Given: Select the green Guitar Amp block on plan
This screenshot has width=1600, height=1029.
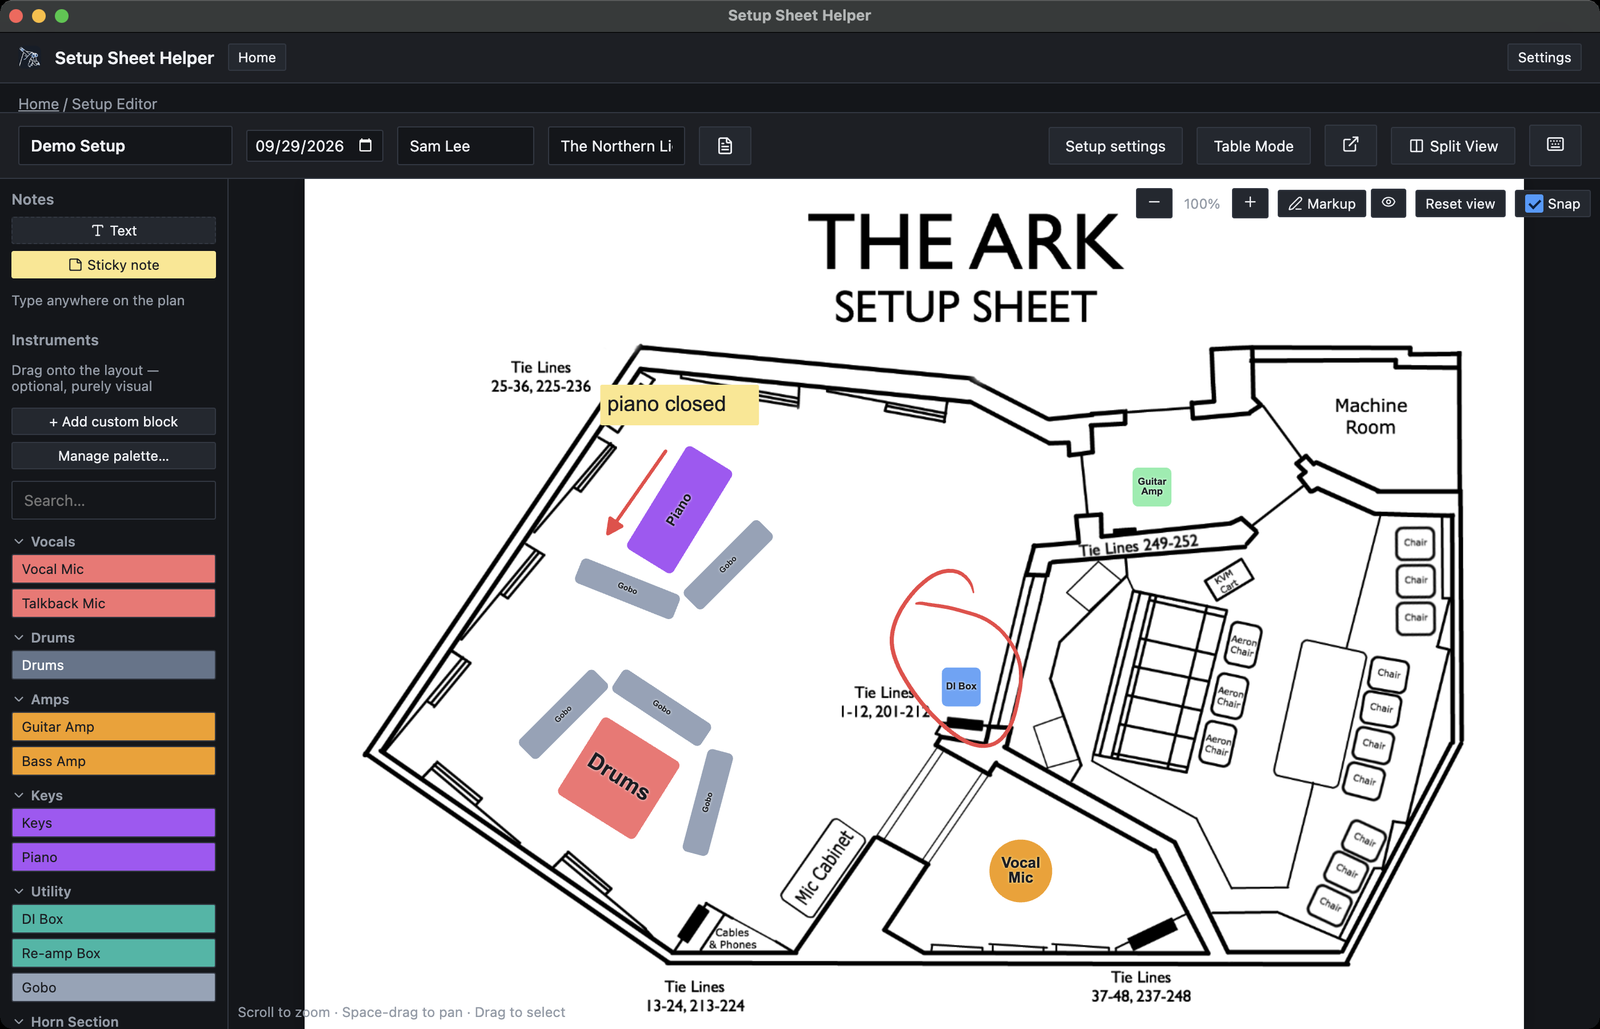Looking at the screenshot, I should coord(1152,487).
